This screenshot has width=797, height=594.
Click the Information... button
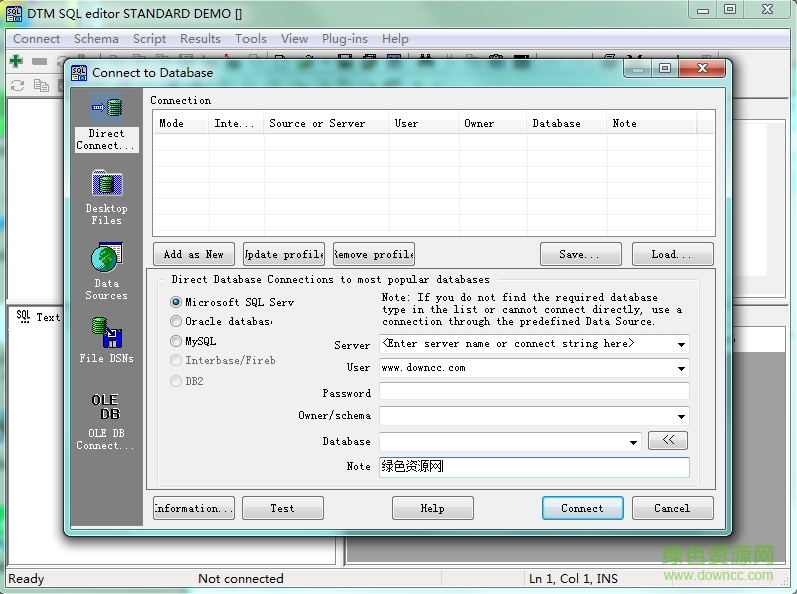(194, 508)
